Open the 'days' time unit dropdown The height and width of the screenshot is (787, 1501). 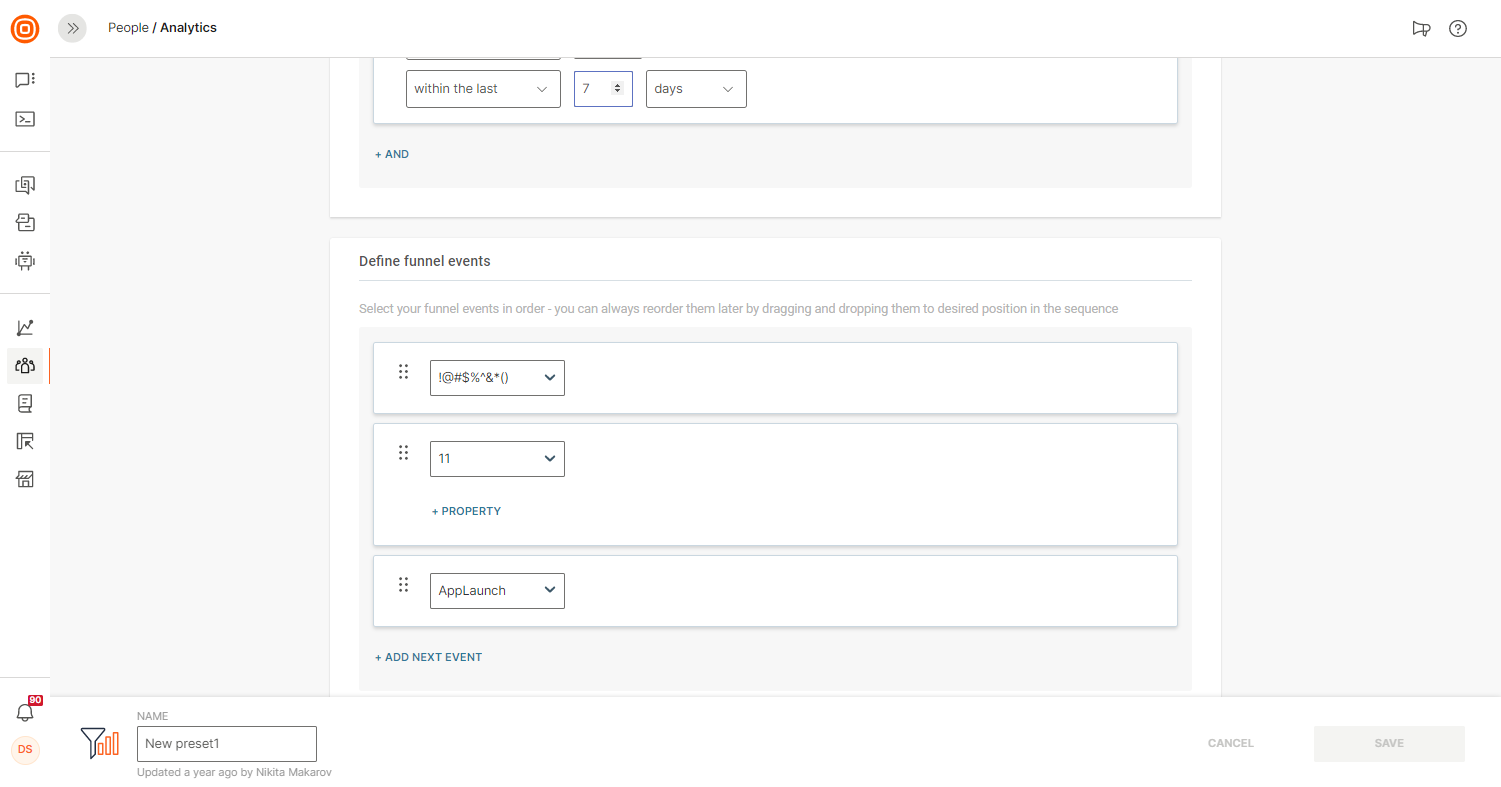tap(696, 89)
